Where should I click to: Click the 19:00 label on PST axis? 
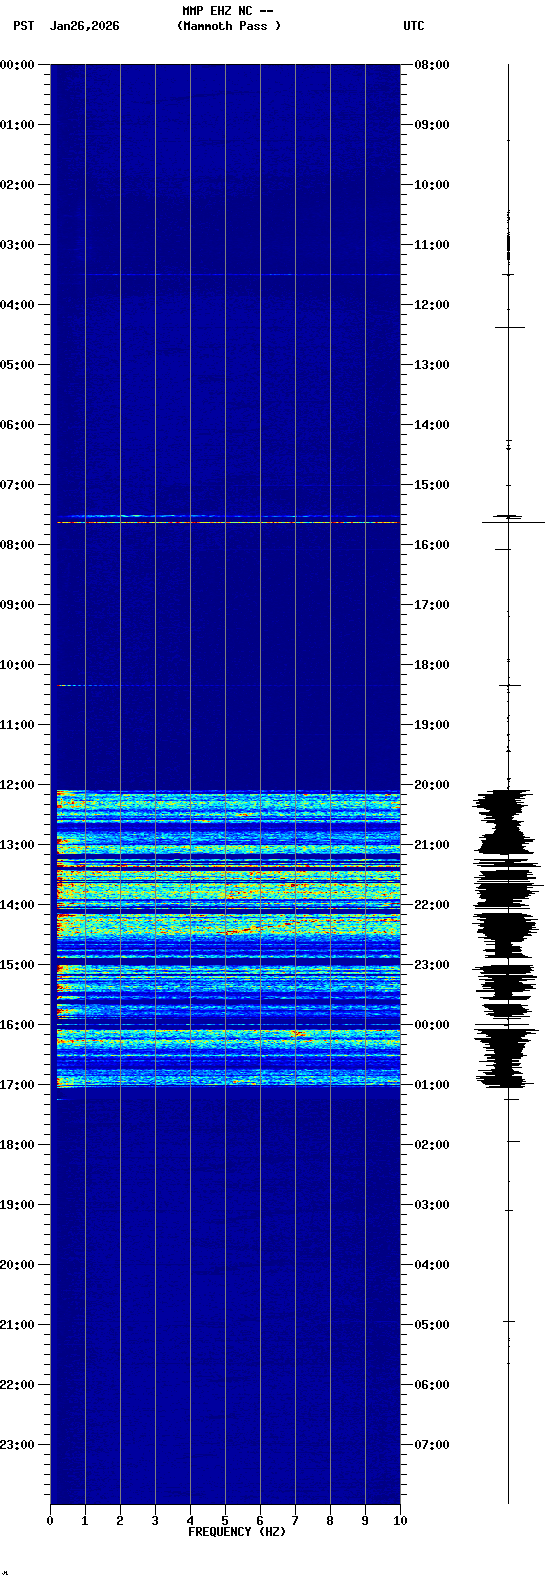tap(17, 1205)
